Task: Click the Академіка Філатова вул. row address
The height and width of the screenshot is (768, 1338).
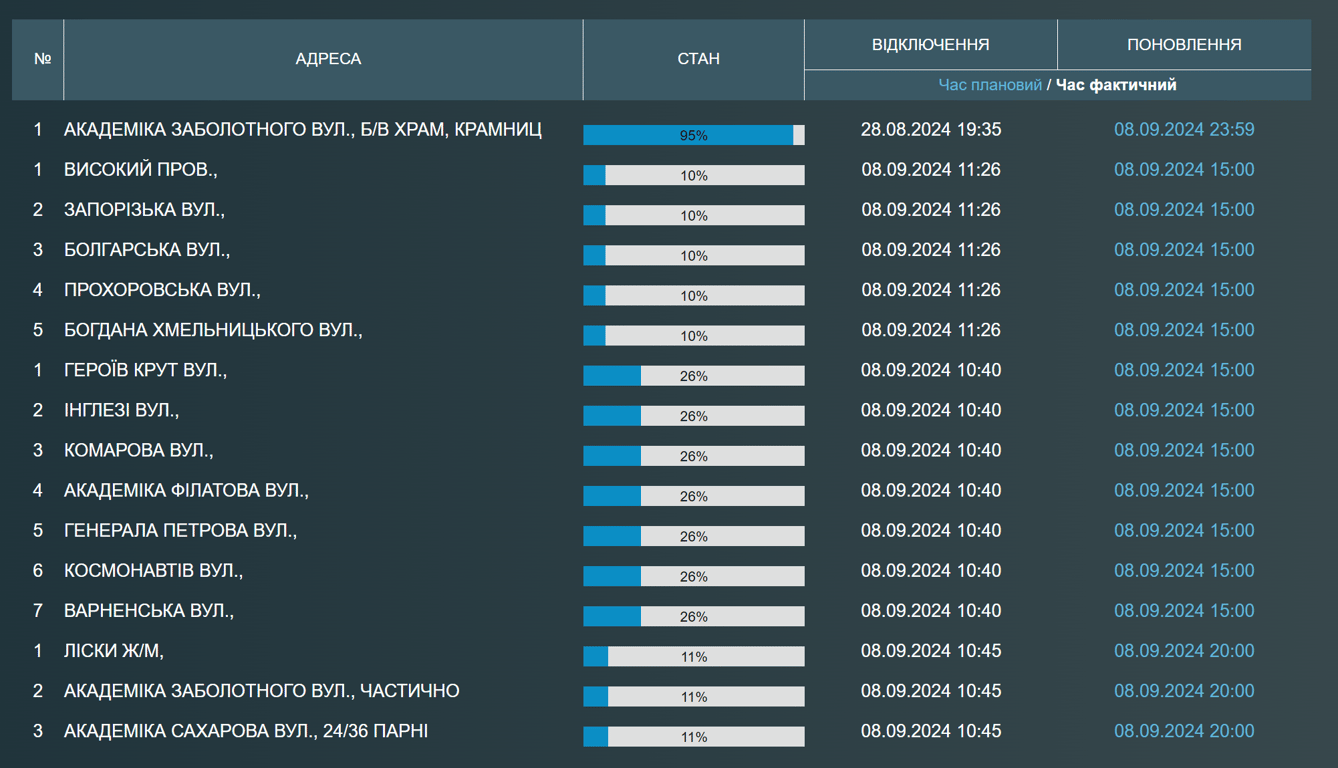Action: (x=186, y=490)
